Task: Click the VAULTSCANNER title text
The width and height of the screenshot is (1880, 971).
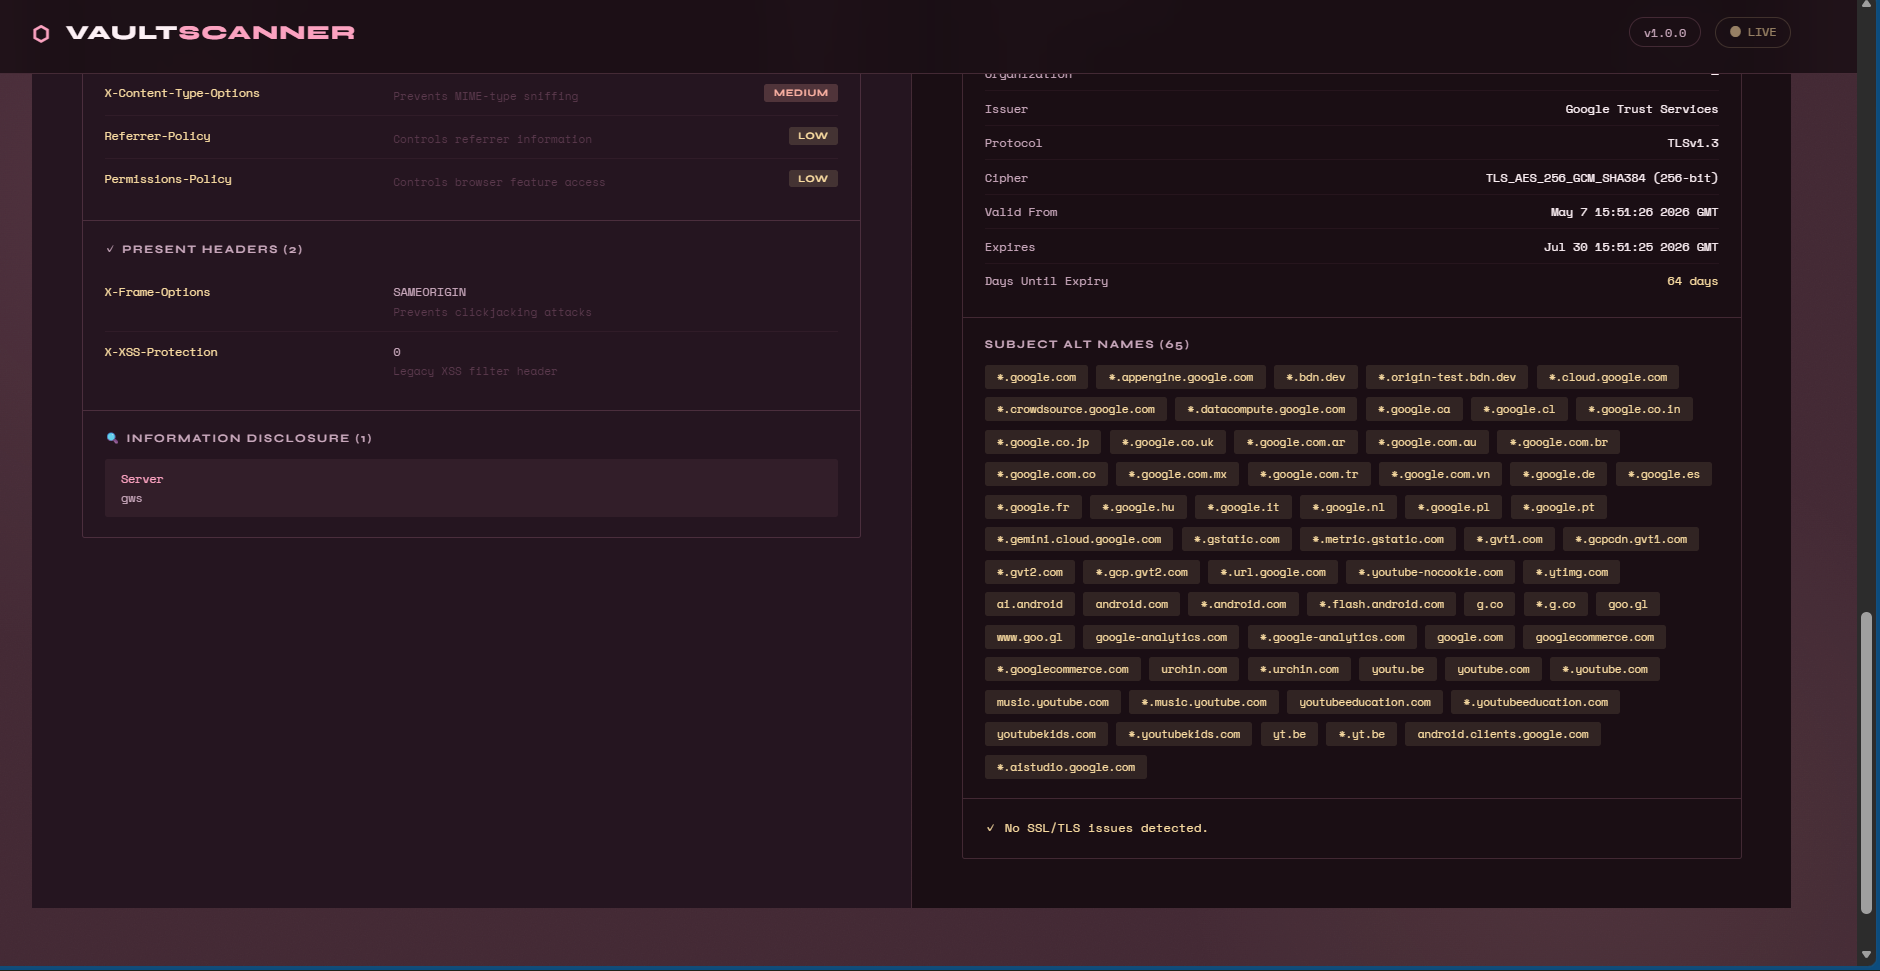Action: 210,33
